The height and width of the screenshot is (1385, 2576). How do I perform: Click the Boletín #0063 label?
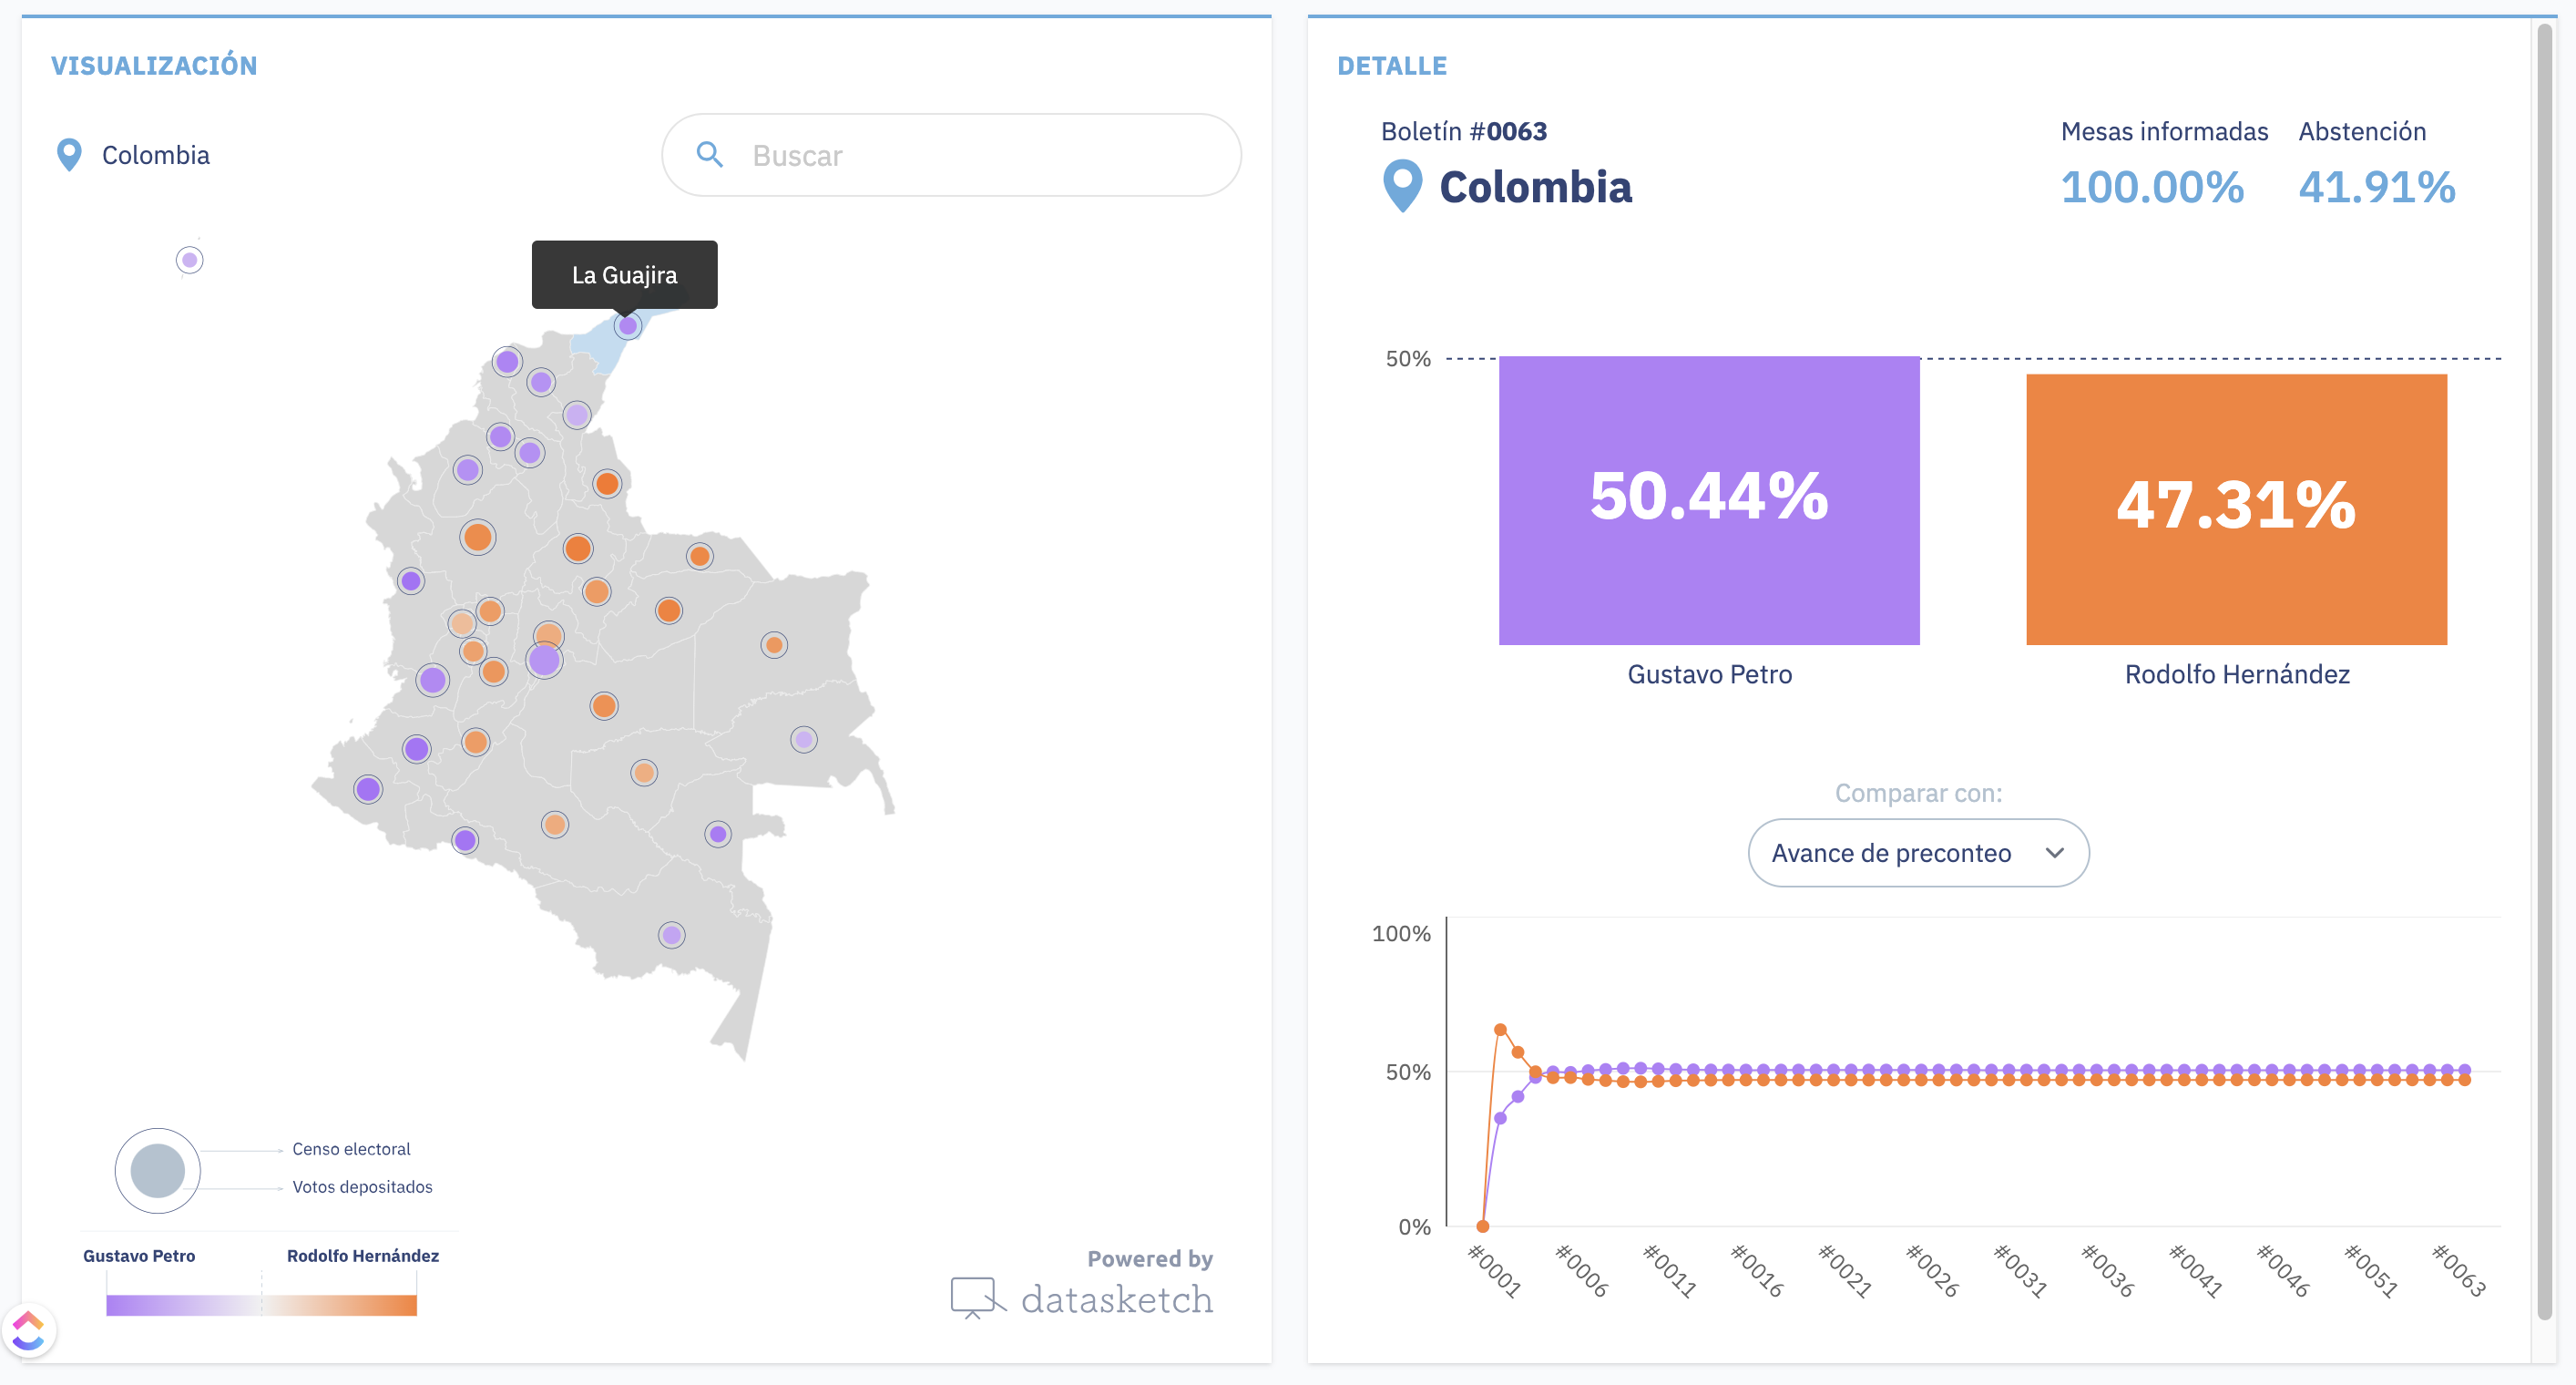(x=1464, y=131)
